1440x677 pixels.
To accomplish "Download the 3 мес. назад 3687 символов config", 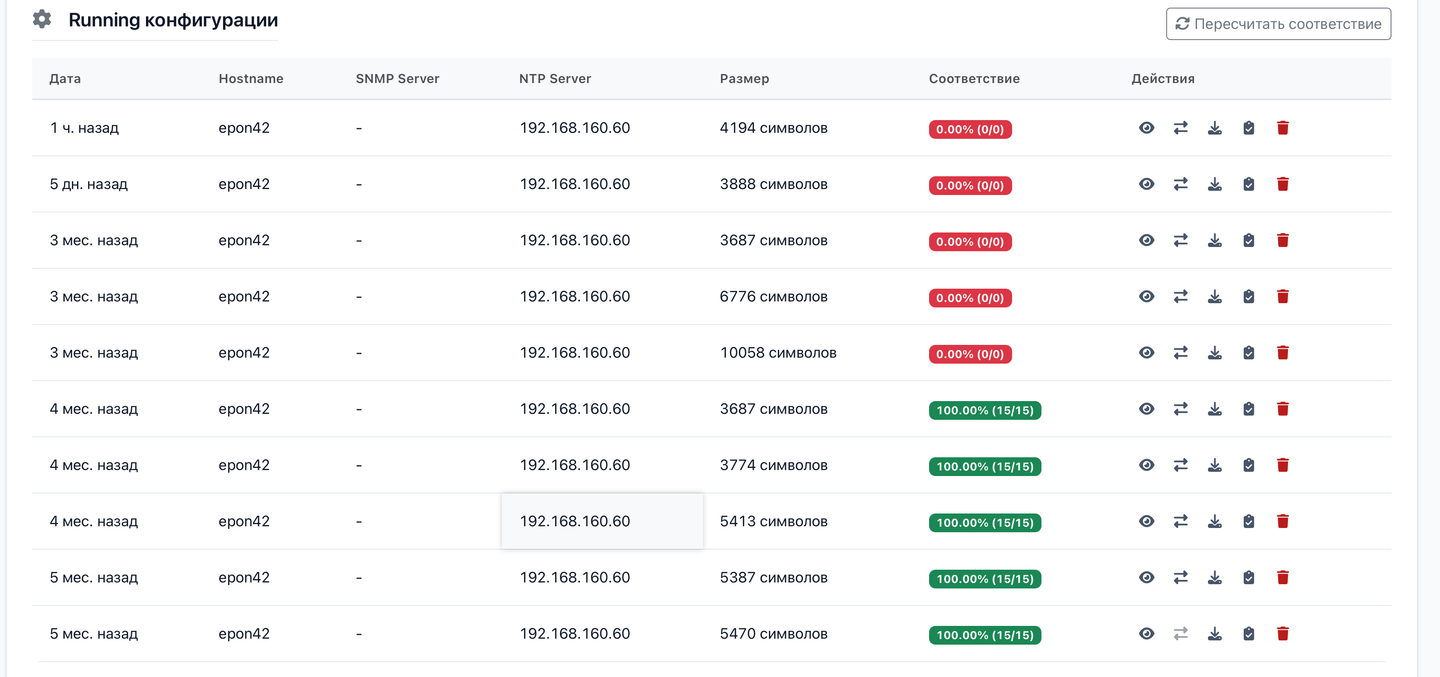I will click(1215, 240).
